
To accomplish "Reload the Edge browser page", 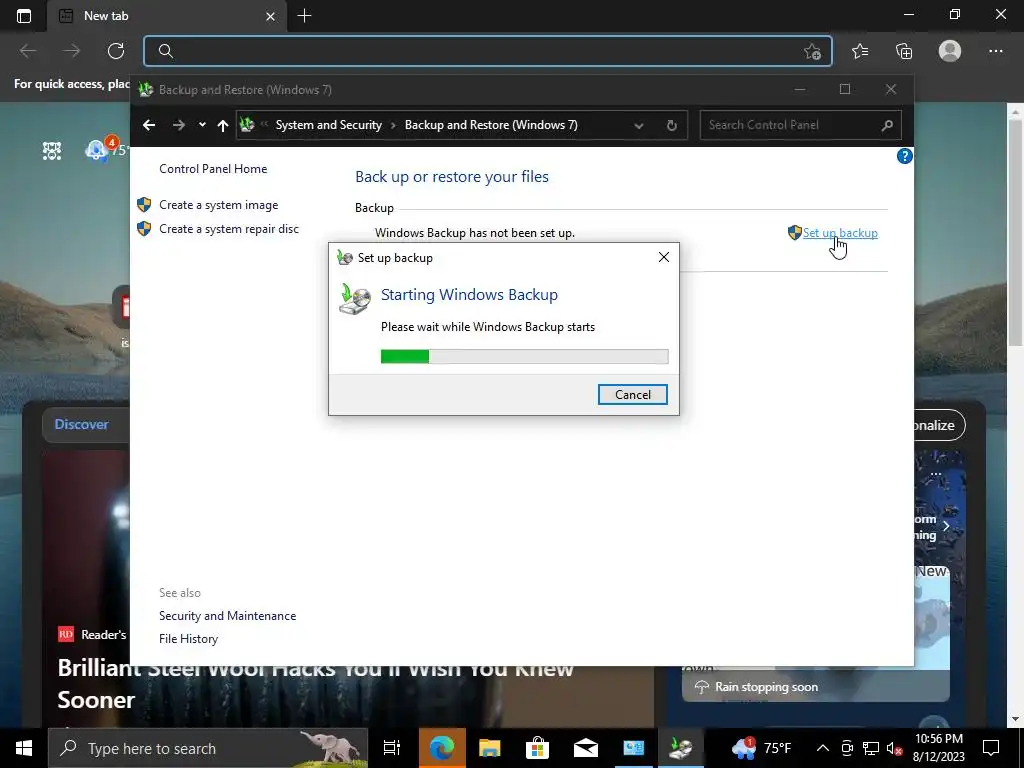I will [x=116, y=51].
